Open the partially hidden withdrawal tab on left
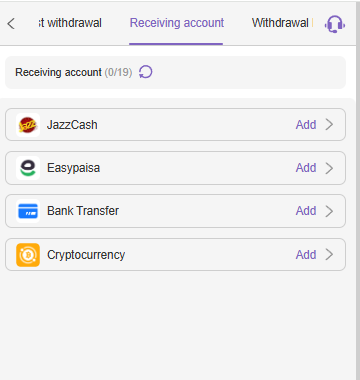The width and height of the screenshot is (360, 380). (70, 23)
